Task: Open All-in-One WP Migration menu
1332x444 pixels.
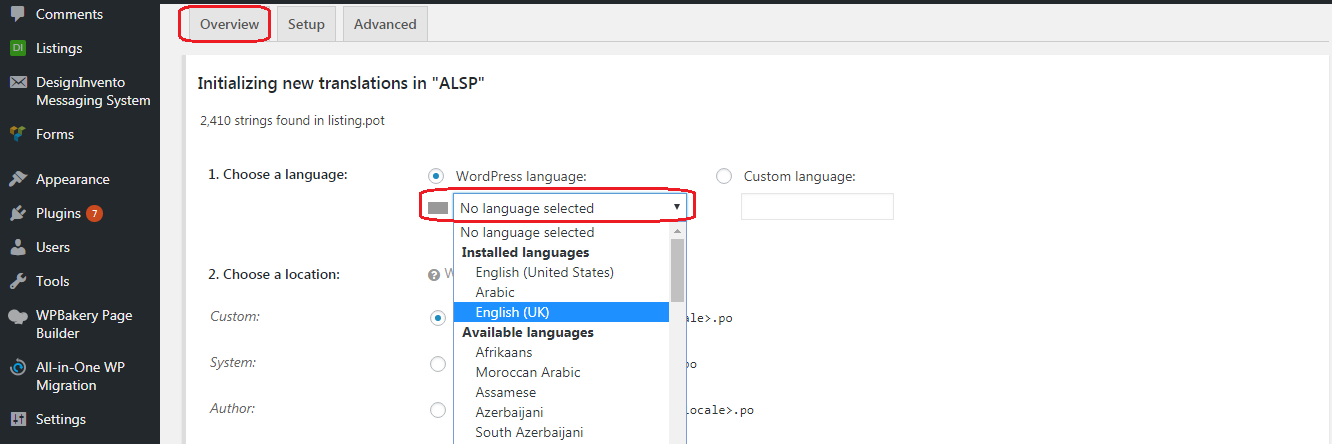Action: pyautogui.click(x=80, y=376)
